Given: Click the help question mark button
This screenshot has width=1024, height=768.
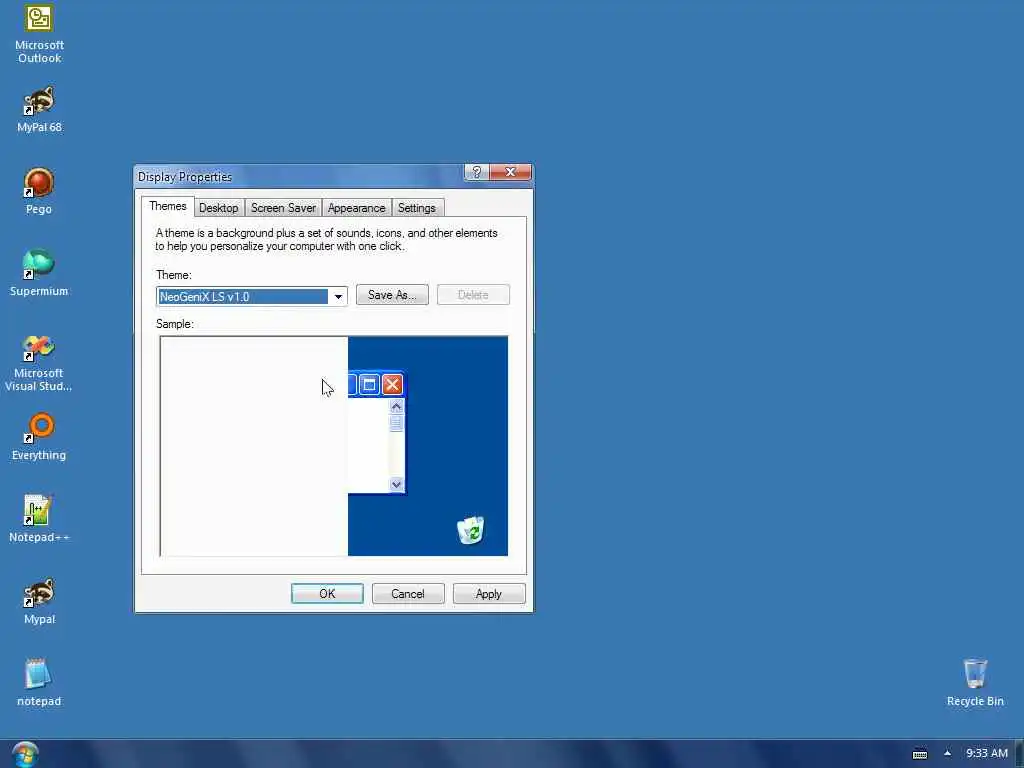Looking at the screenshot, I should (477, 172).
